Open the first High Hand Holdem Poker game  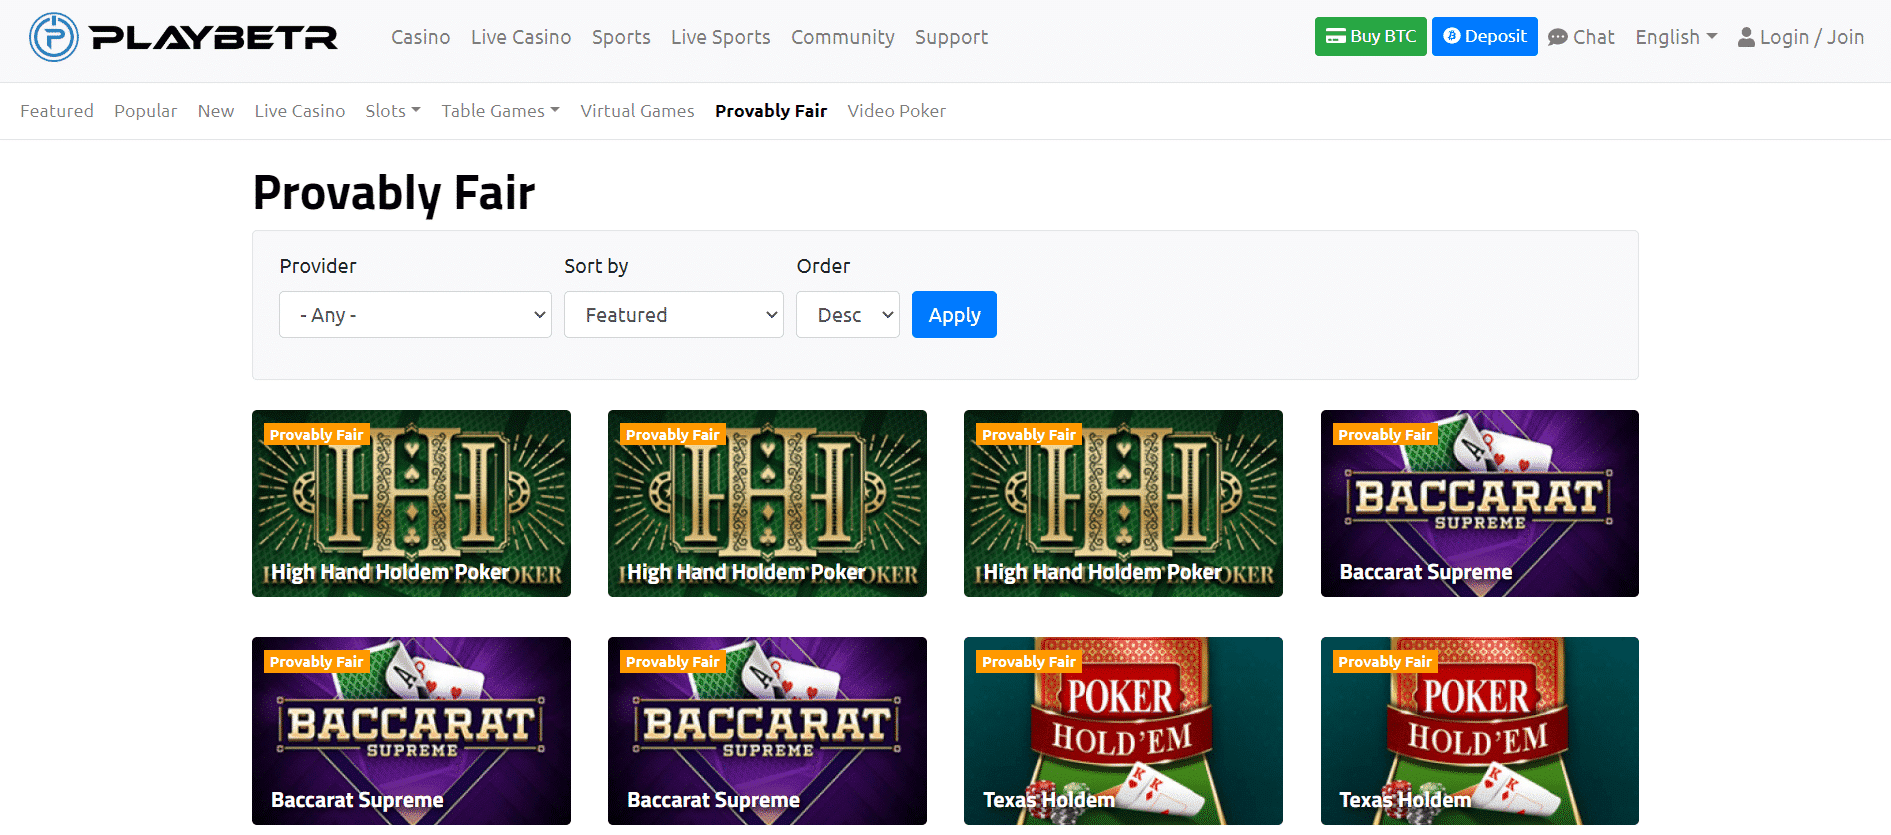[x=411, y=503]
